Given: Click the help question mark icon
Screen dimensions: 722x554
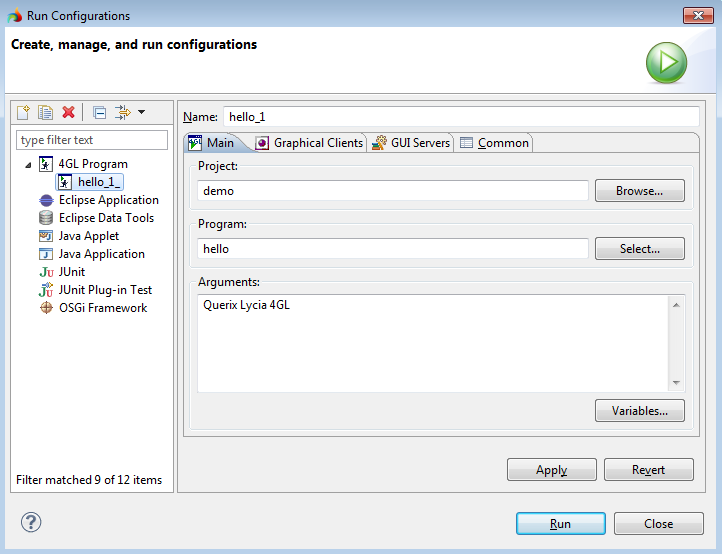Looking at the screenshot, I should (x=32, y=522).
